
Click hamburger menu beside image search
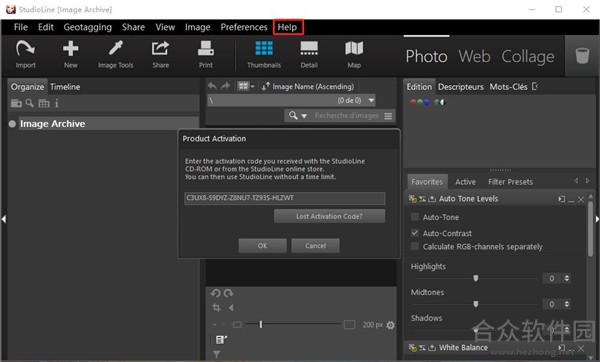(x=388, y=116)
